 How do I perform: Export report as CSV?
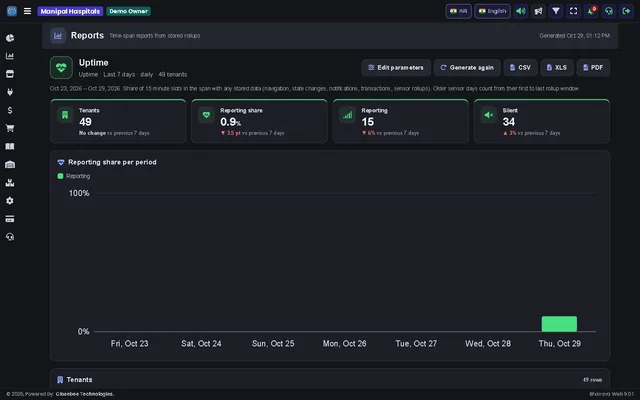tap(520, 67)
